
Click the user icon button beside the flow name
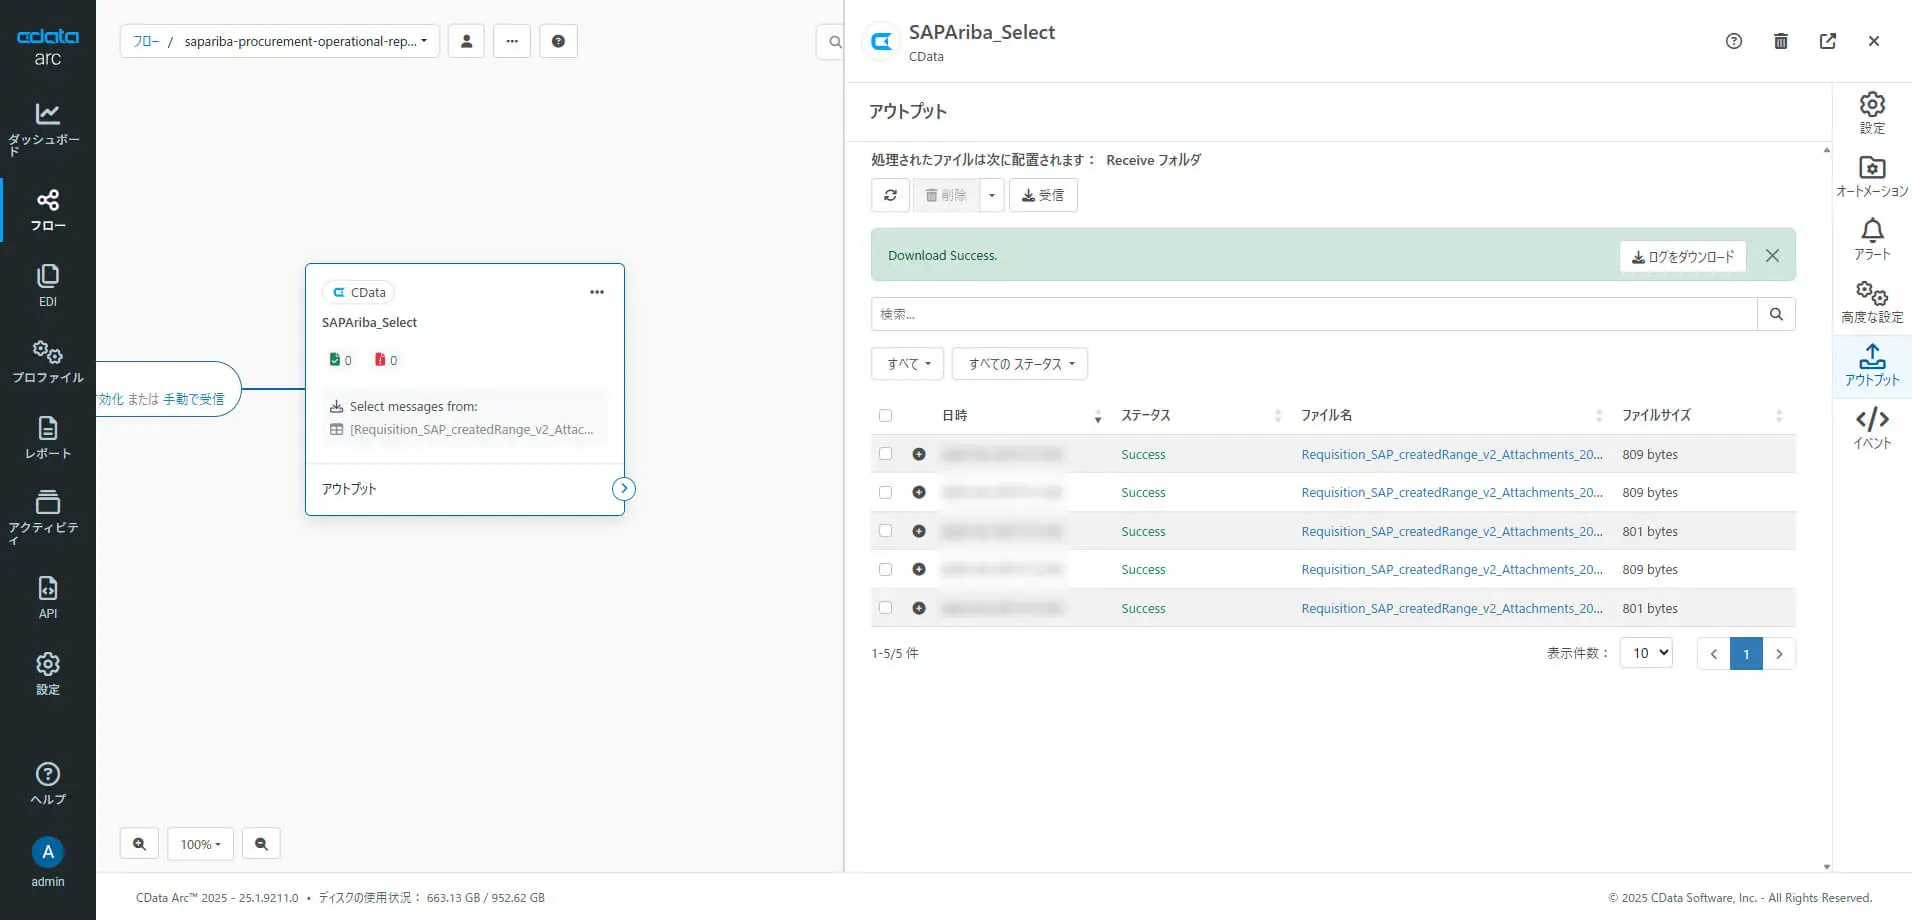point(466,41)
